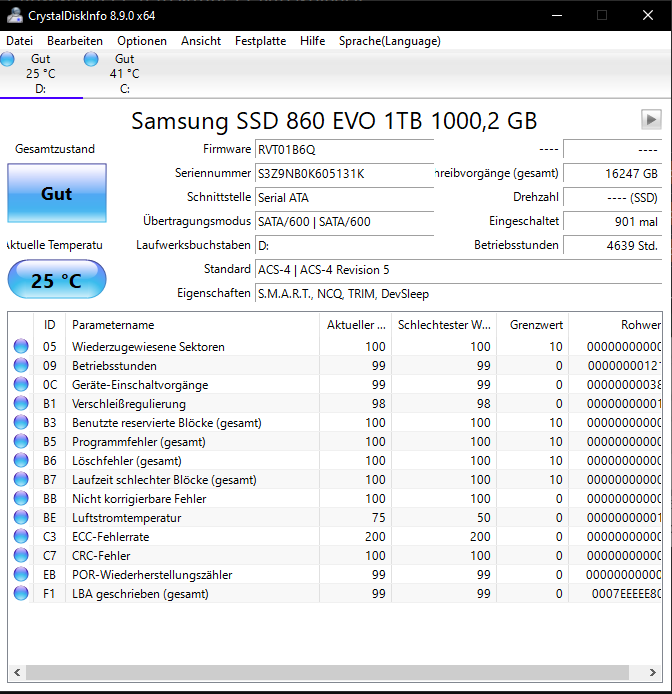Open the Festplatte menu
672x694 pixels.
[260, 41]
